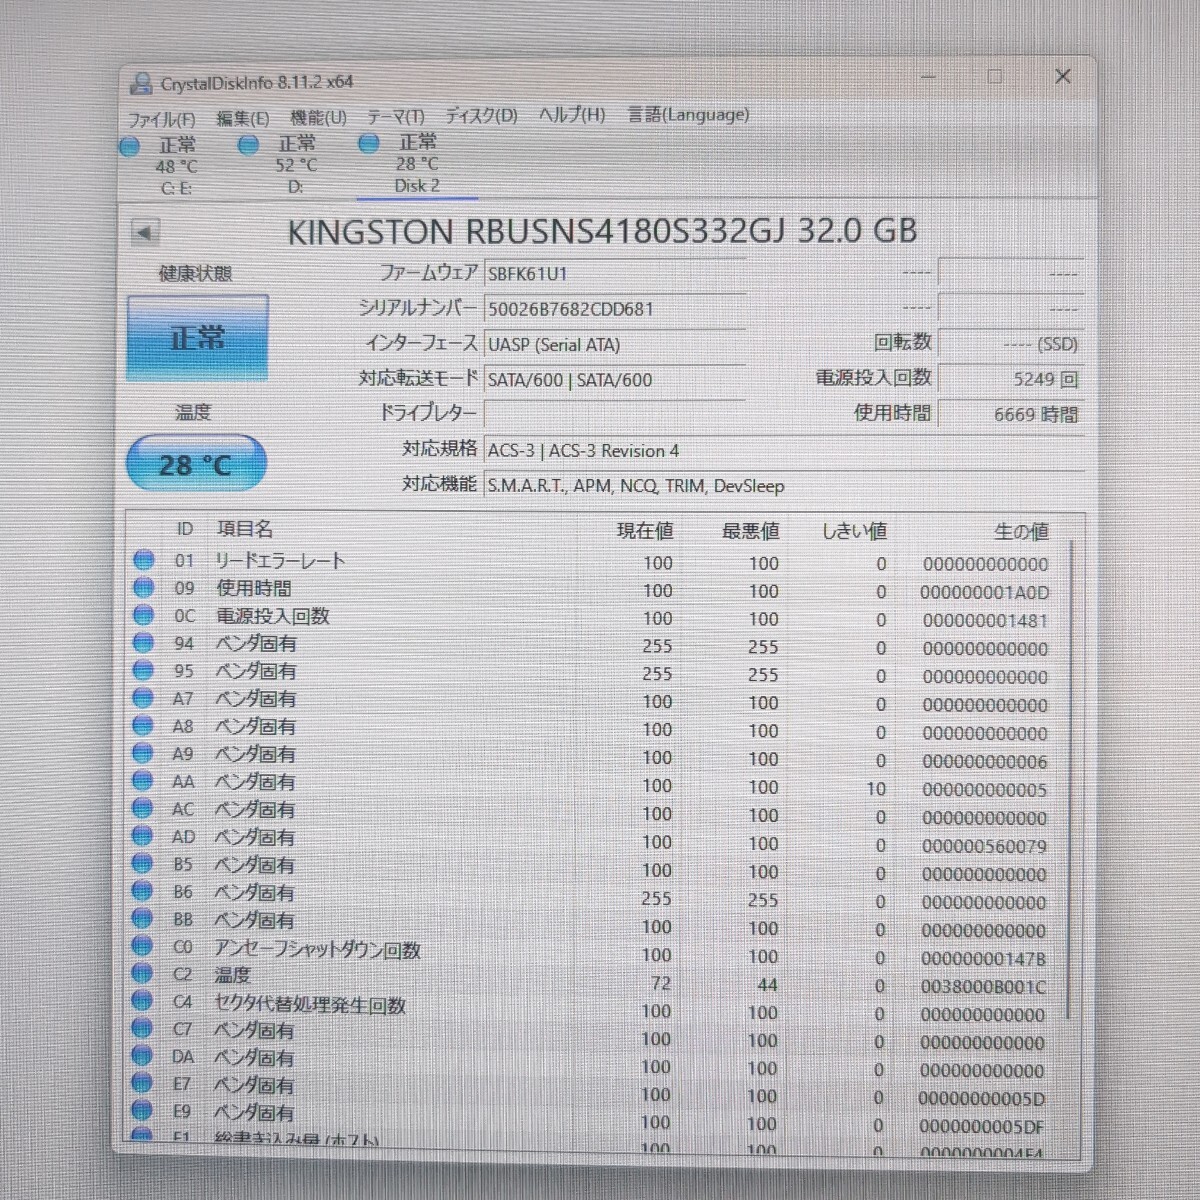Click status icon for 01 リードエラーレート
The height and width of the screenshot is (1200, 1200).
pyautogui.click(x=144, y=560)
